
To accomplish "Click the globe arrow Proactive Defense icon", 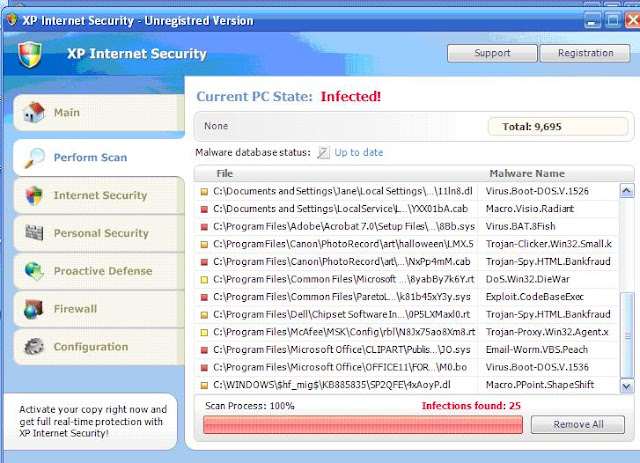I will pyautogui.click(x=34, y=271).
